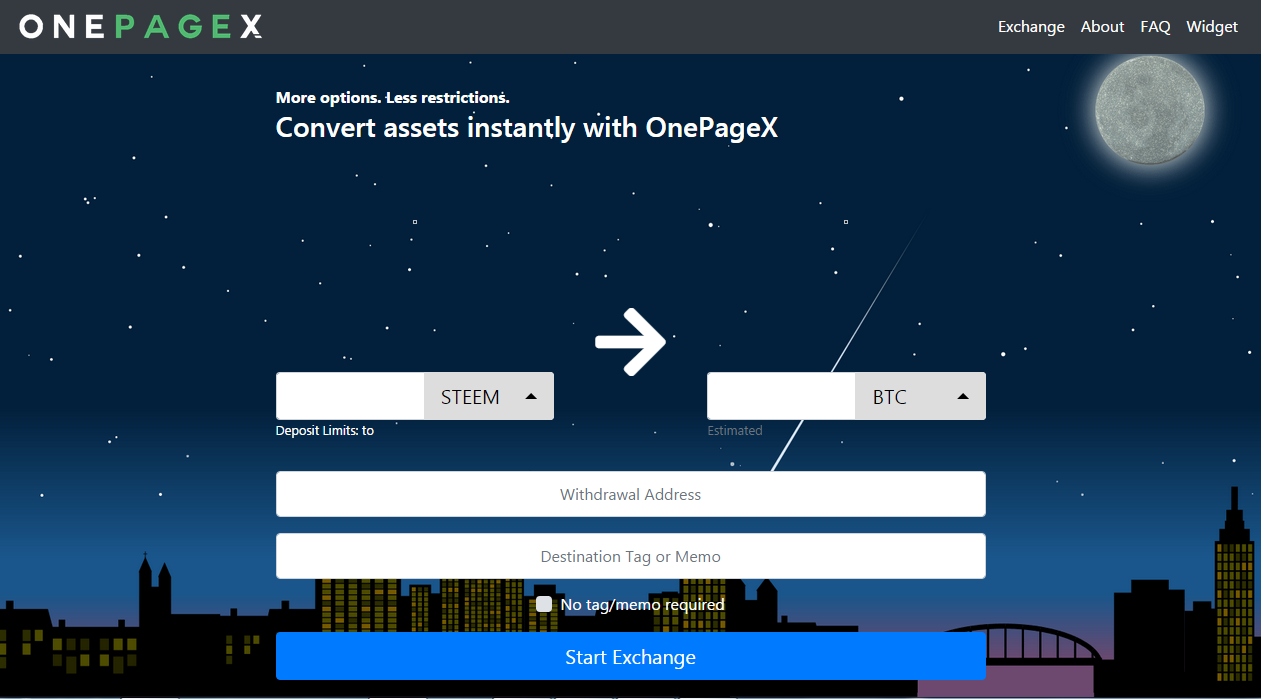The width and height of the screenshot is (1261, 699).
Task: Click the deposit amount input field
Action: click(x=350, y=396)
